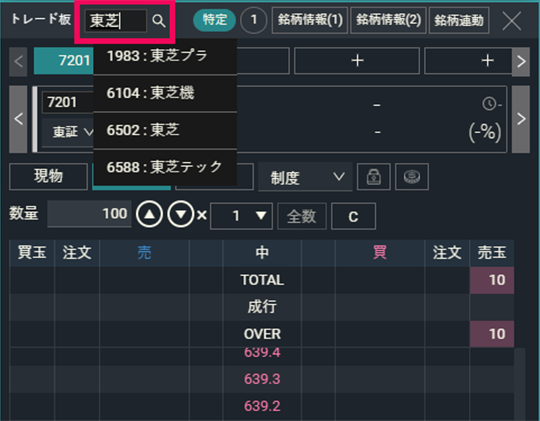The height and width of the screenshot is (421, 540).
Task: Open the 7201 board tab
Action: pyautogui.click(x=64, y=61)
